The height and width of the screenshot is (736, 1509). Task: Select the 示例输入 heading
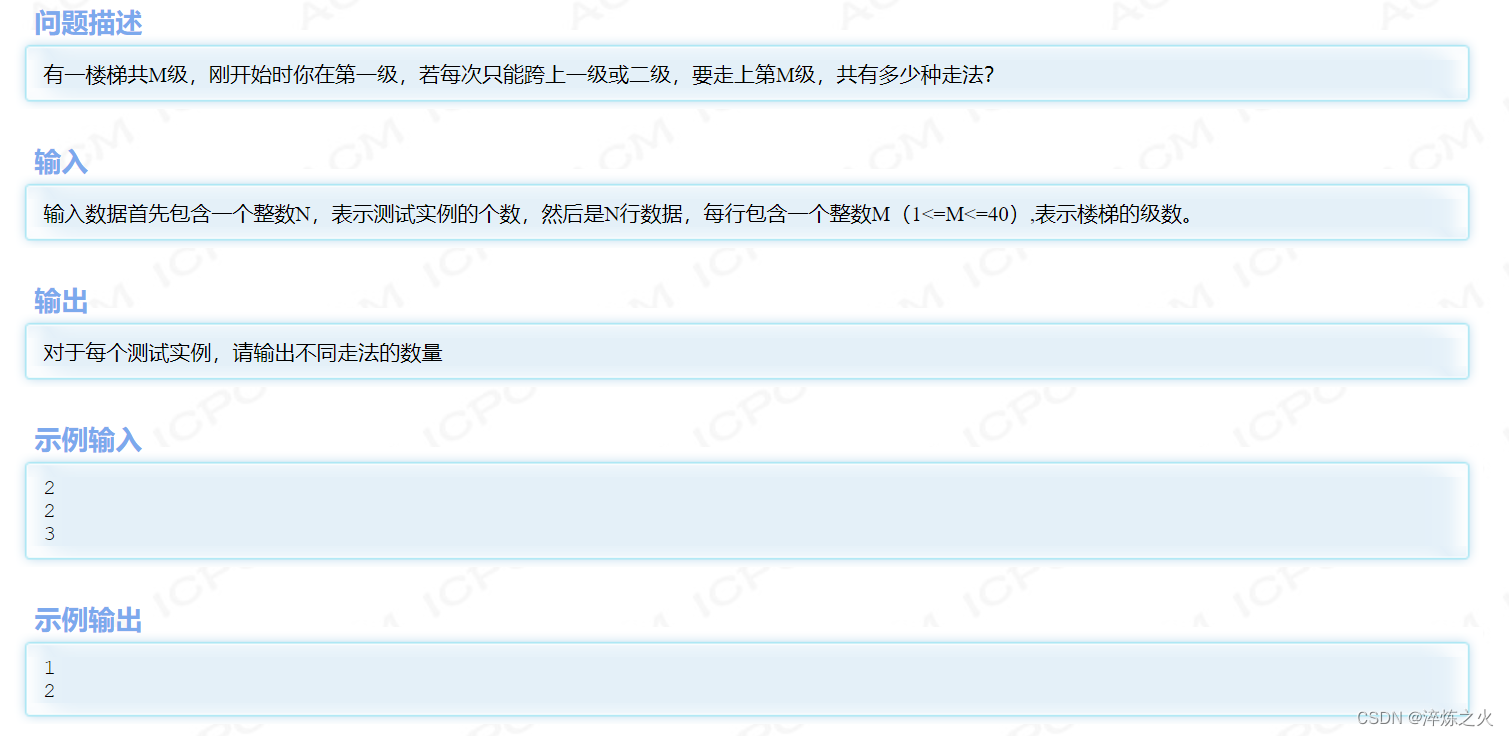coord(88,439)
